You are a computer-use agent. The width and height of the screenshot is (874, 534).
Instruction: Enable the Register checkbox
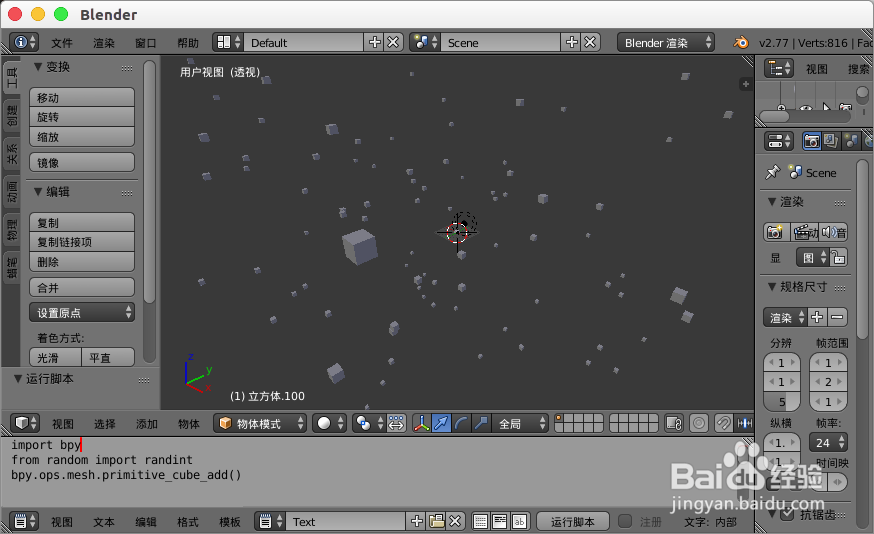625,521
